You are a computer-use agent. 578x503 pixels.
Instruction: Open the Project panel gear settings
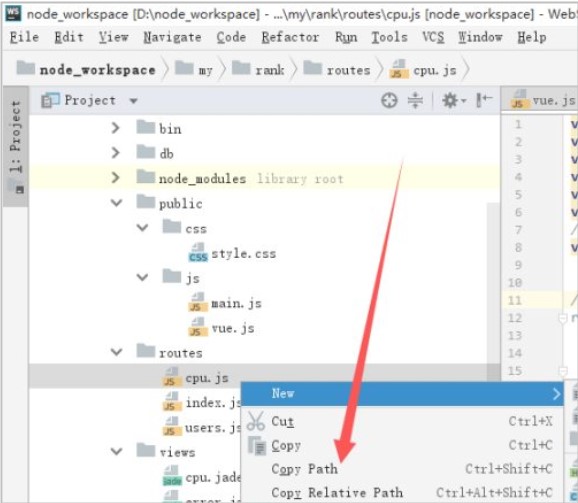point(454,100)
